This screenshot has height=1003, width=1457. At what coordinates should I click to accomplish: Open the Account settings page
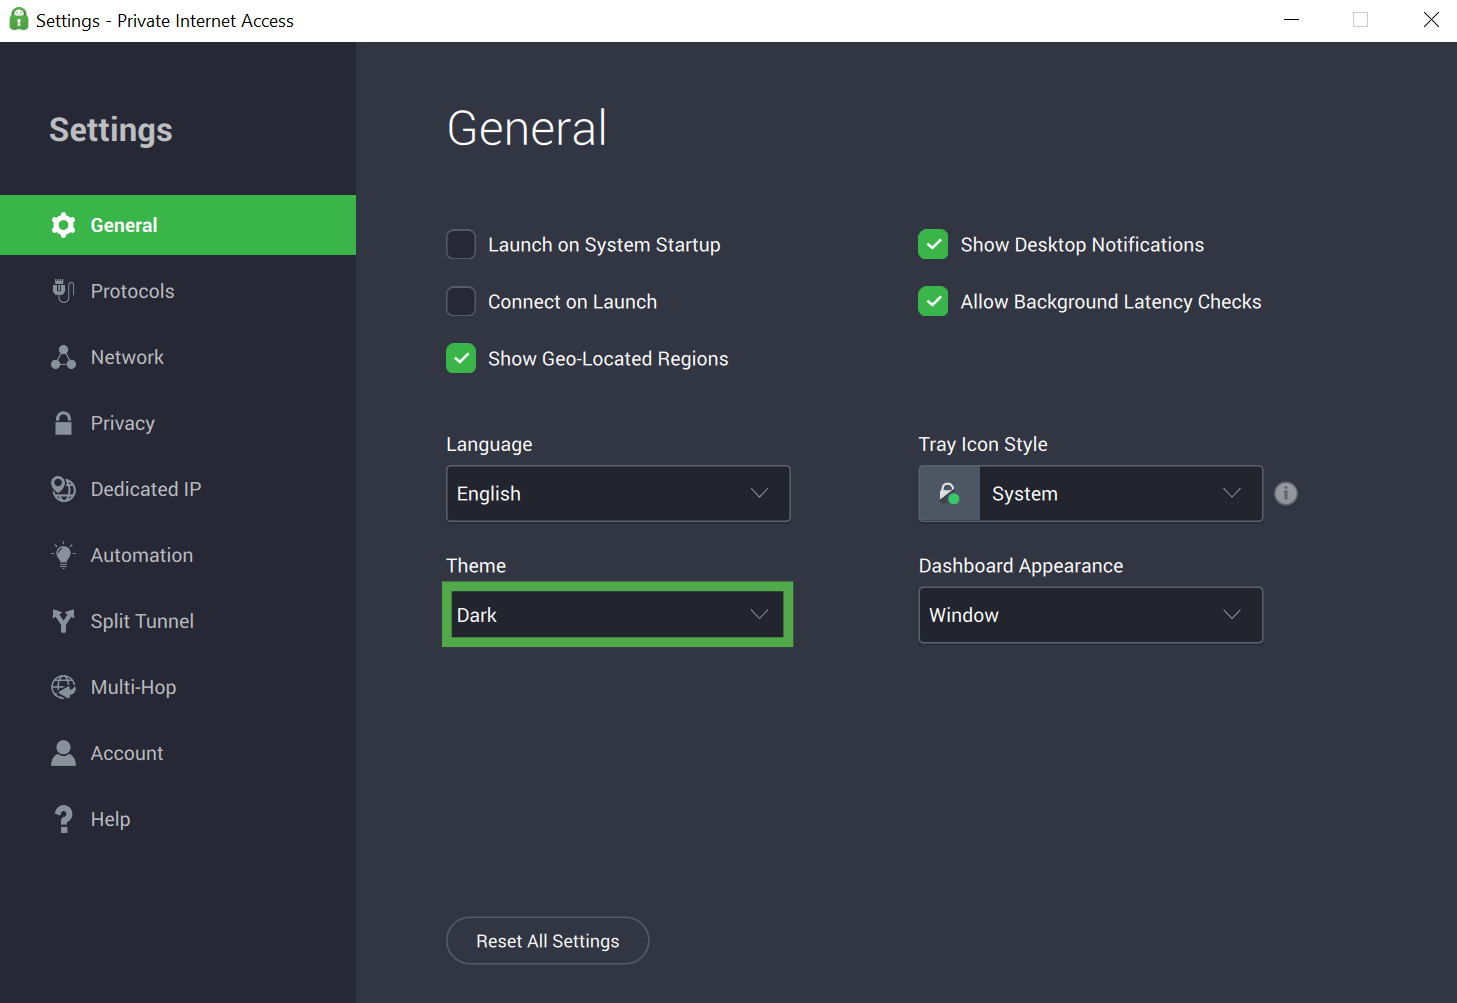178,753
